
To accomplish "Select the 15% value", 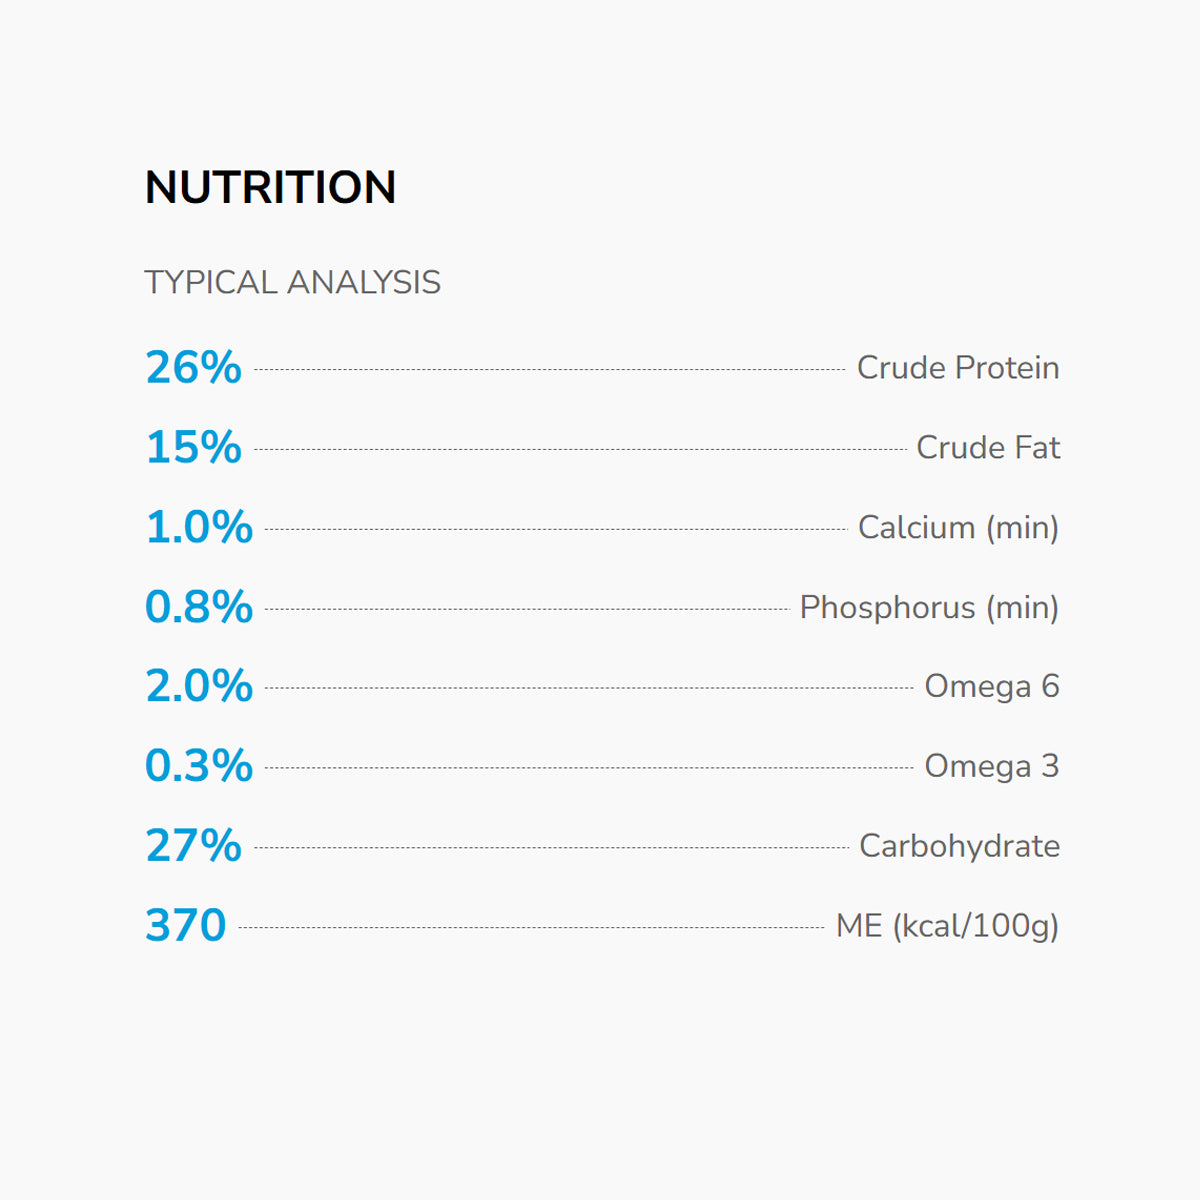I will pyautogui.click(x=193, y=447).
